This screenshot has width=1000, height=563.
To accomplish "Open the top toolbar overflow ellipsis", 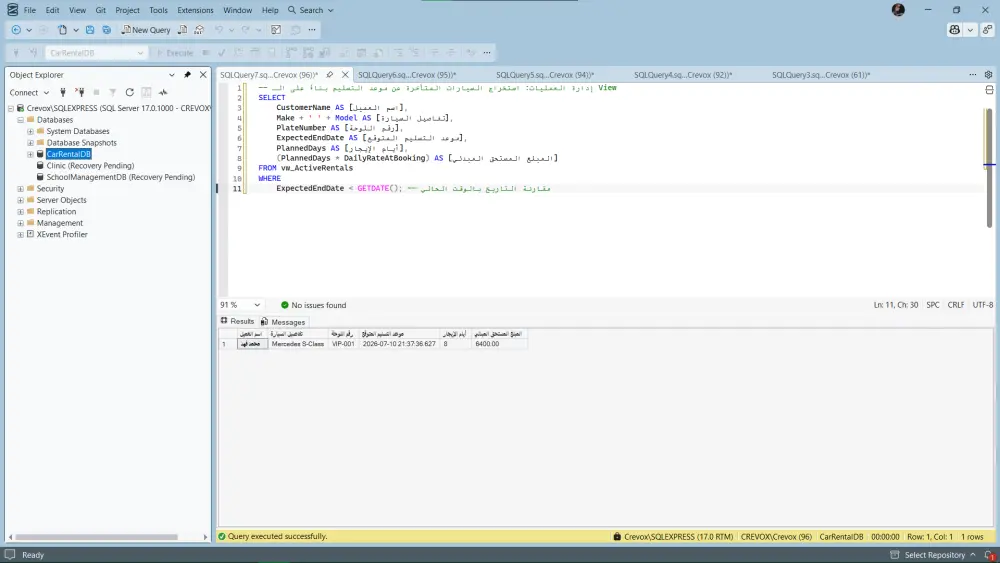I will (312, 30).
